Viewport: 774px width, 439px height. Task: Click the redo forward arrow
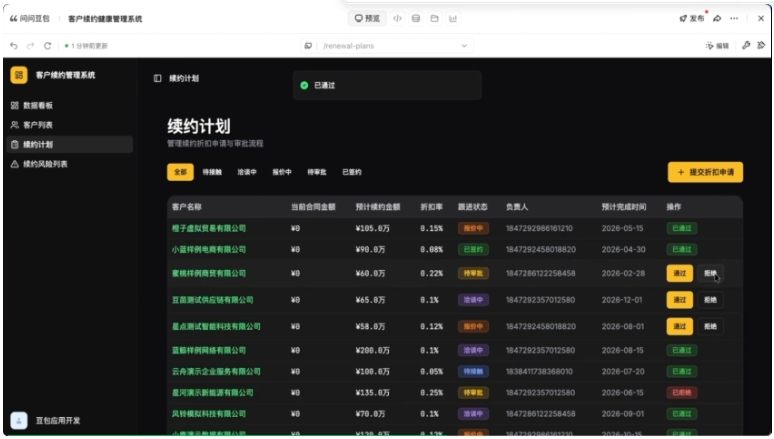31,46
